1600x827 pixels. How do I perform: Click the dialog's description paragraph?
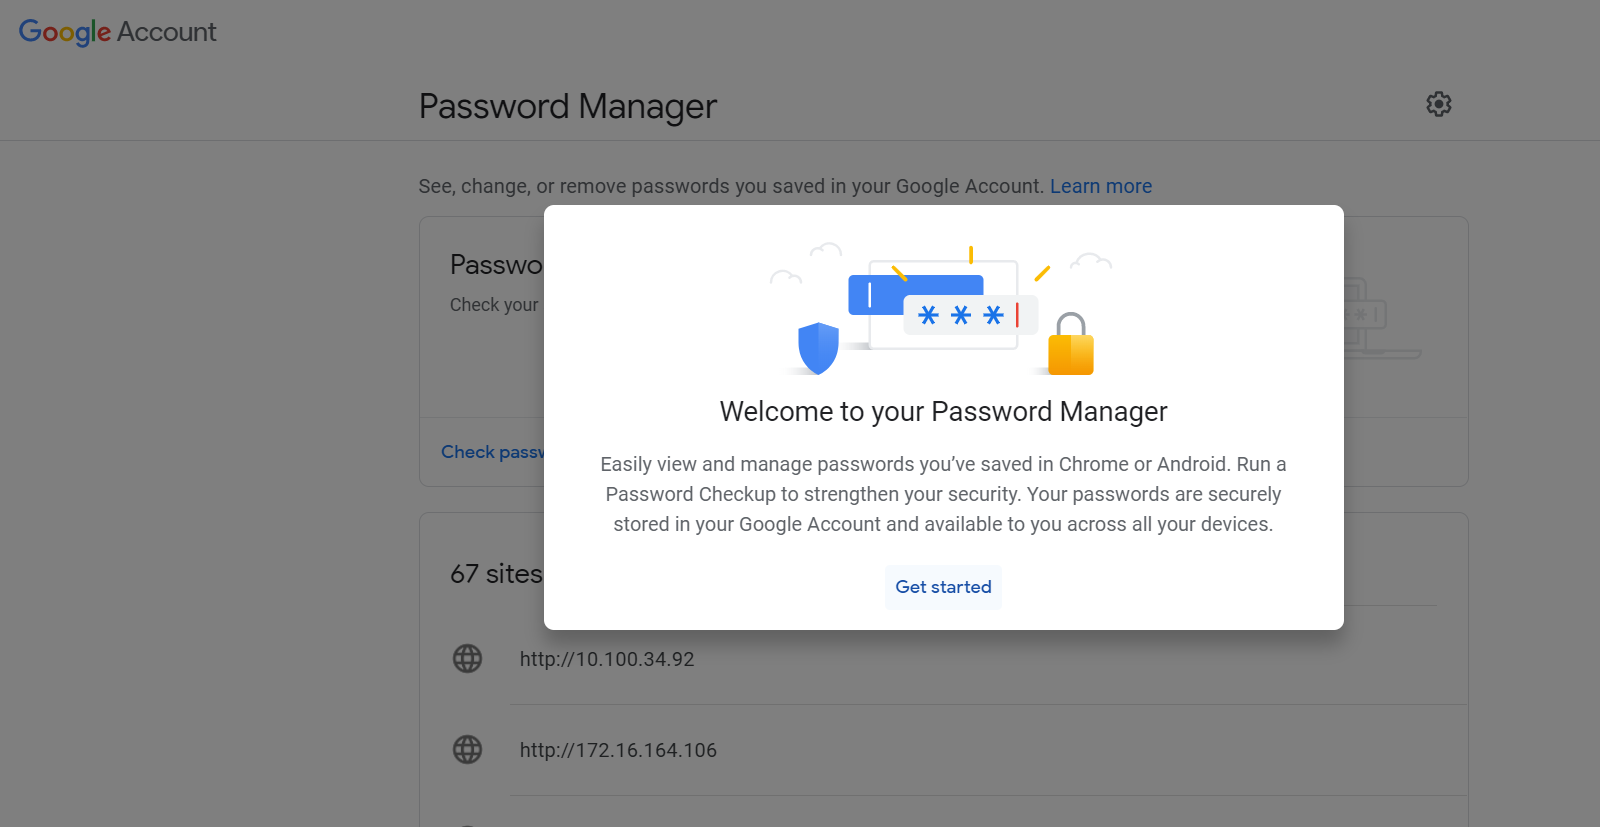(x=943, y=494)
